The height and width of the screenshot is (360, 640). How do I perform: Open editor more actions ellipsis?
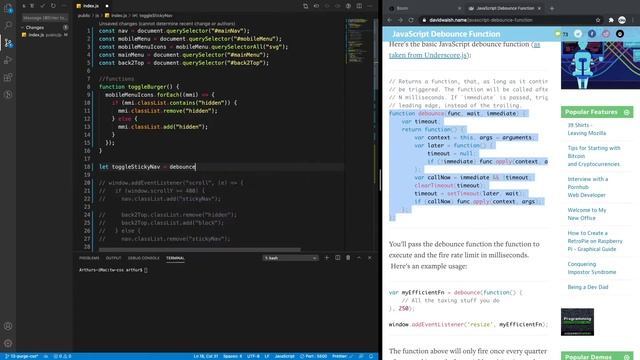pyautogui.click(x=370, y=6)
